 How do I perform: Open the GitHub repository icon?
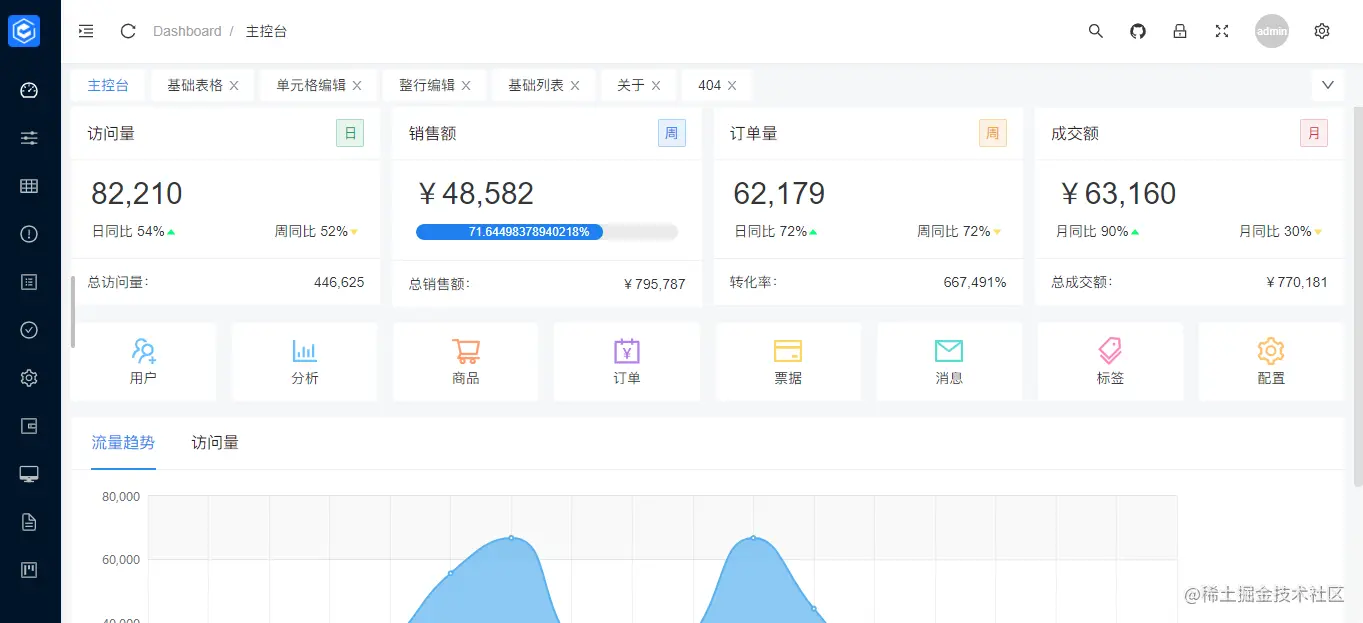click(x=1138, y=31)
